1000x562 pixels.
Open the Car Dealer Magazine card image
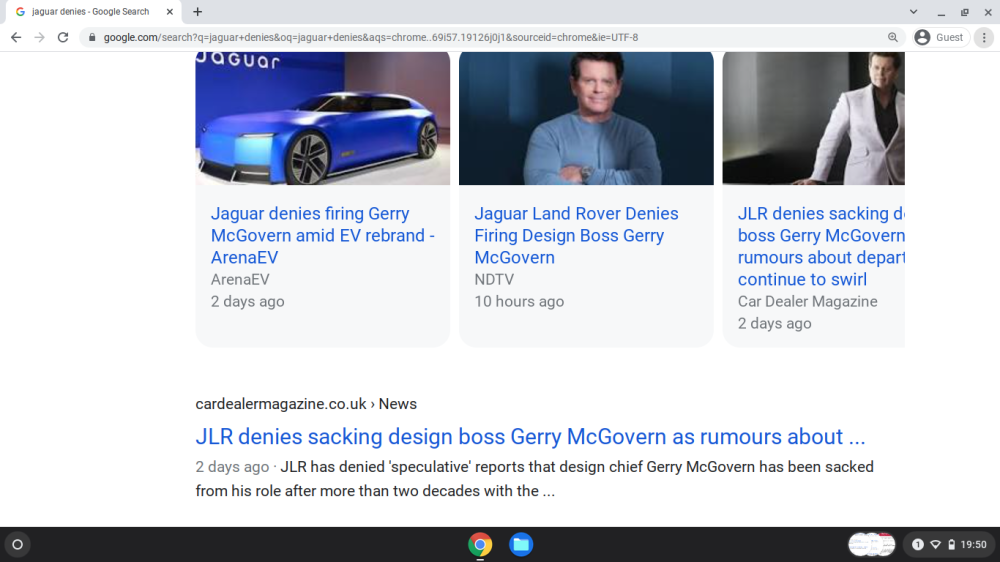(813, 118)
